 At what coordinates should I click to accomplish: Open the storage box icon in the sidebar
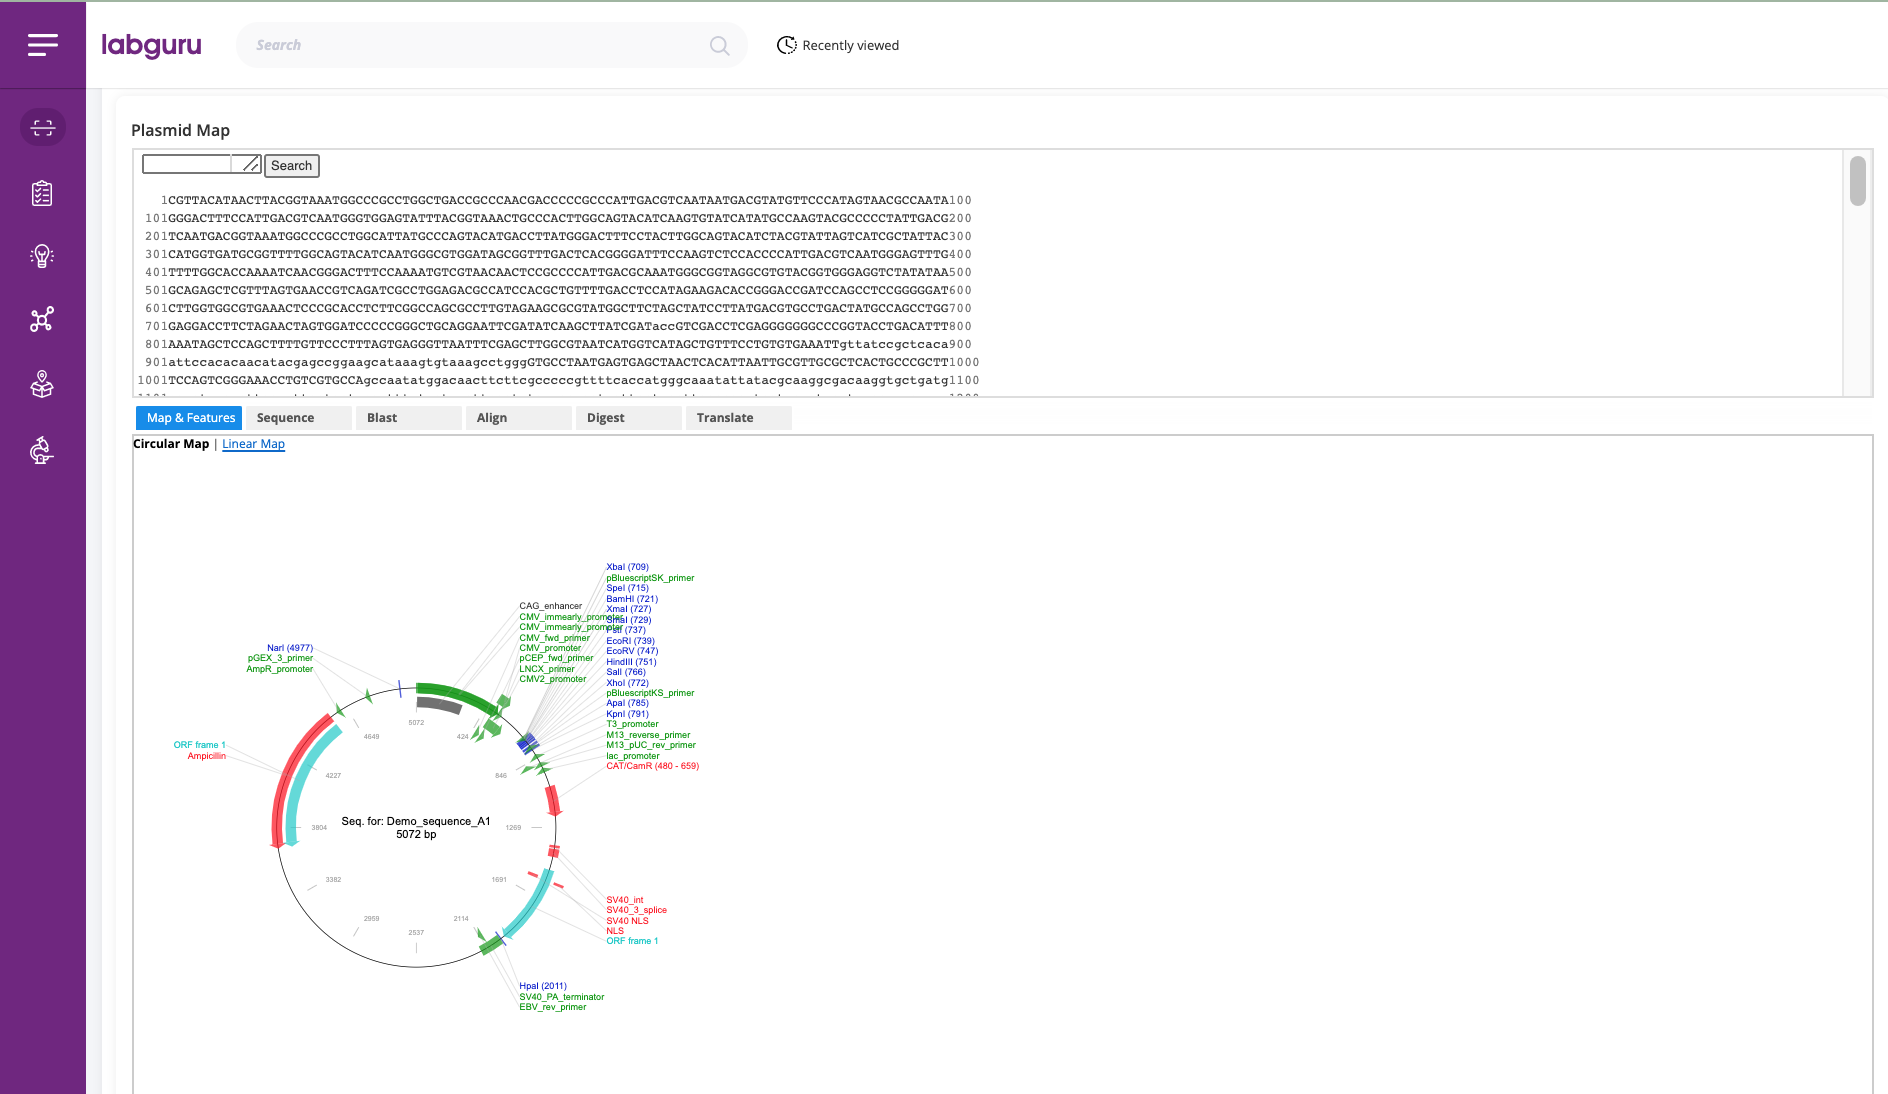pos(42,385)
